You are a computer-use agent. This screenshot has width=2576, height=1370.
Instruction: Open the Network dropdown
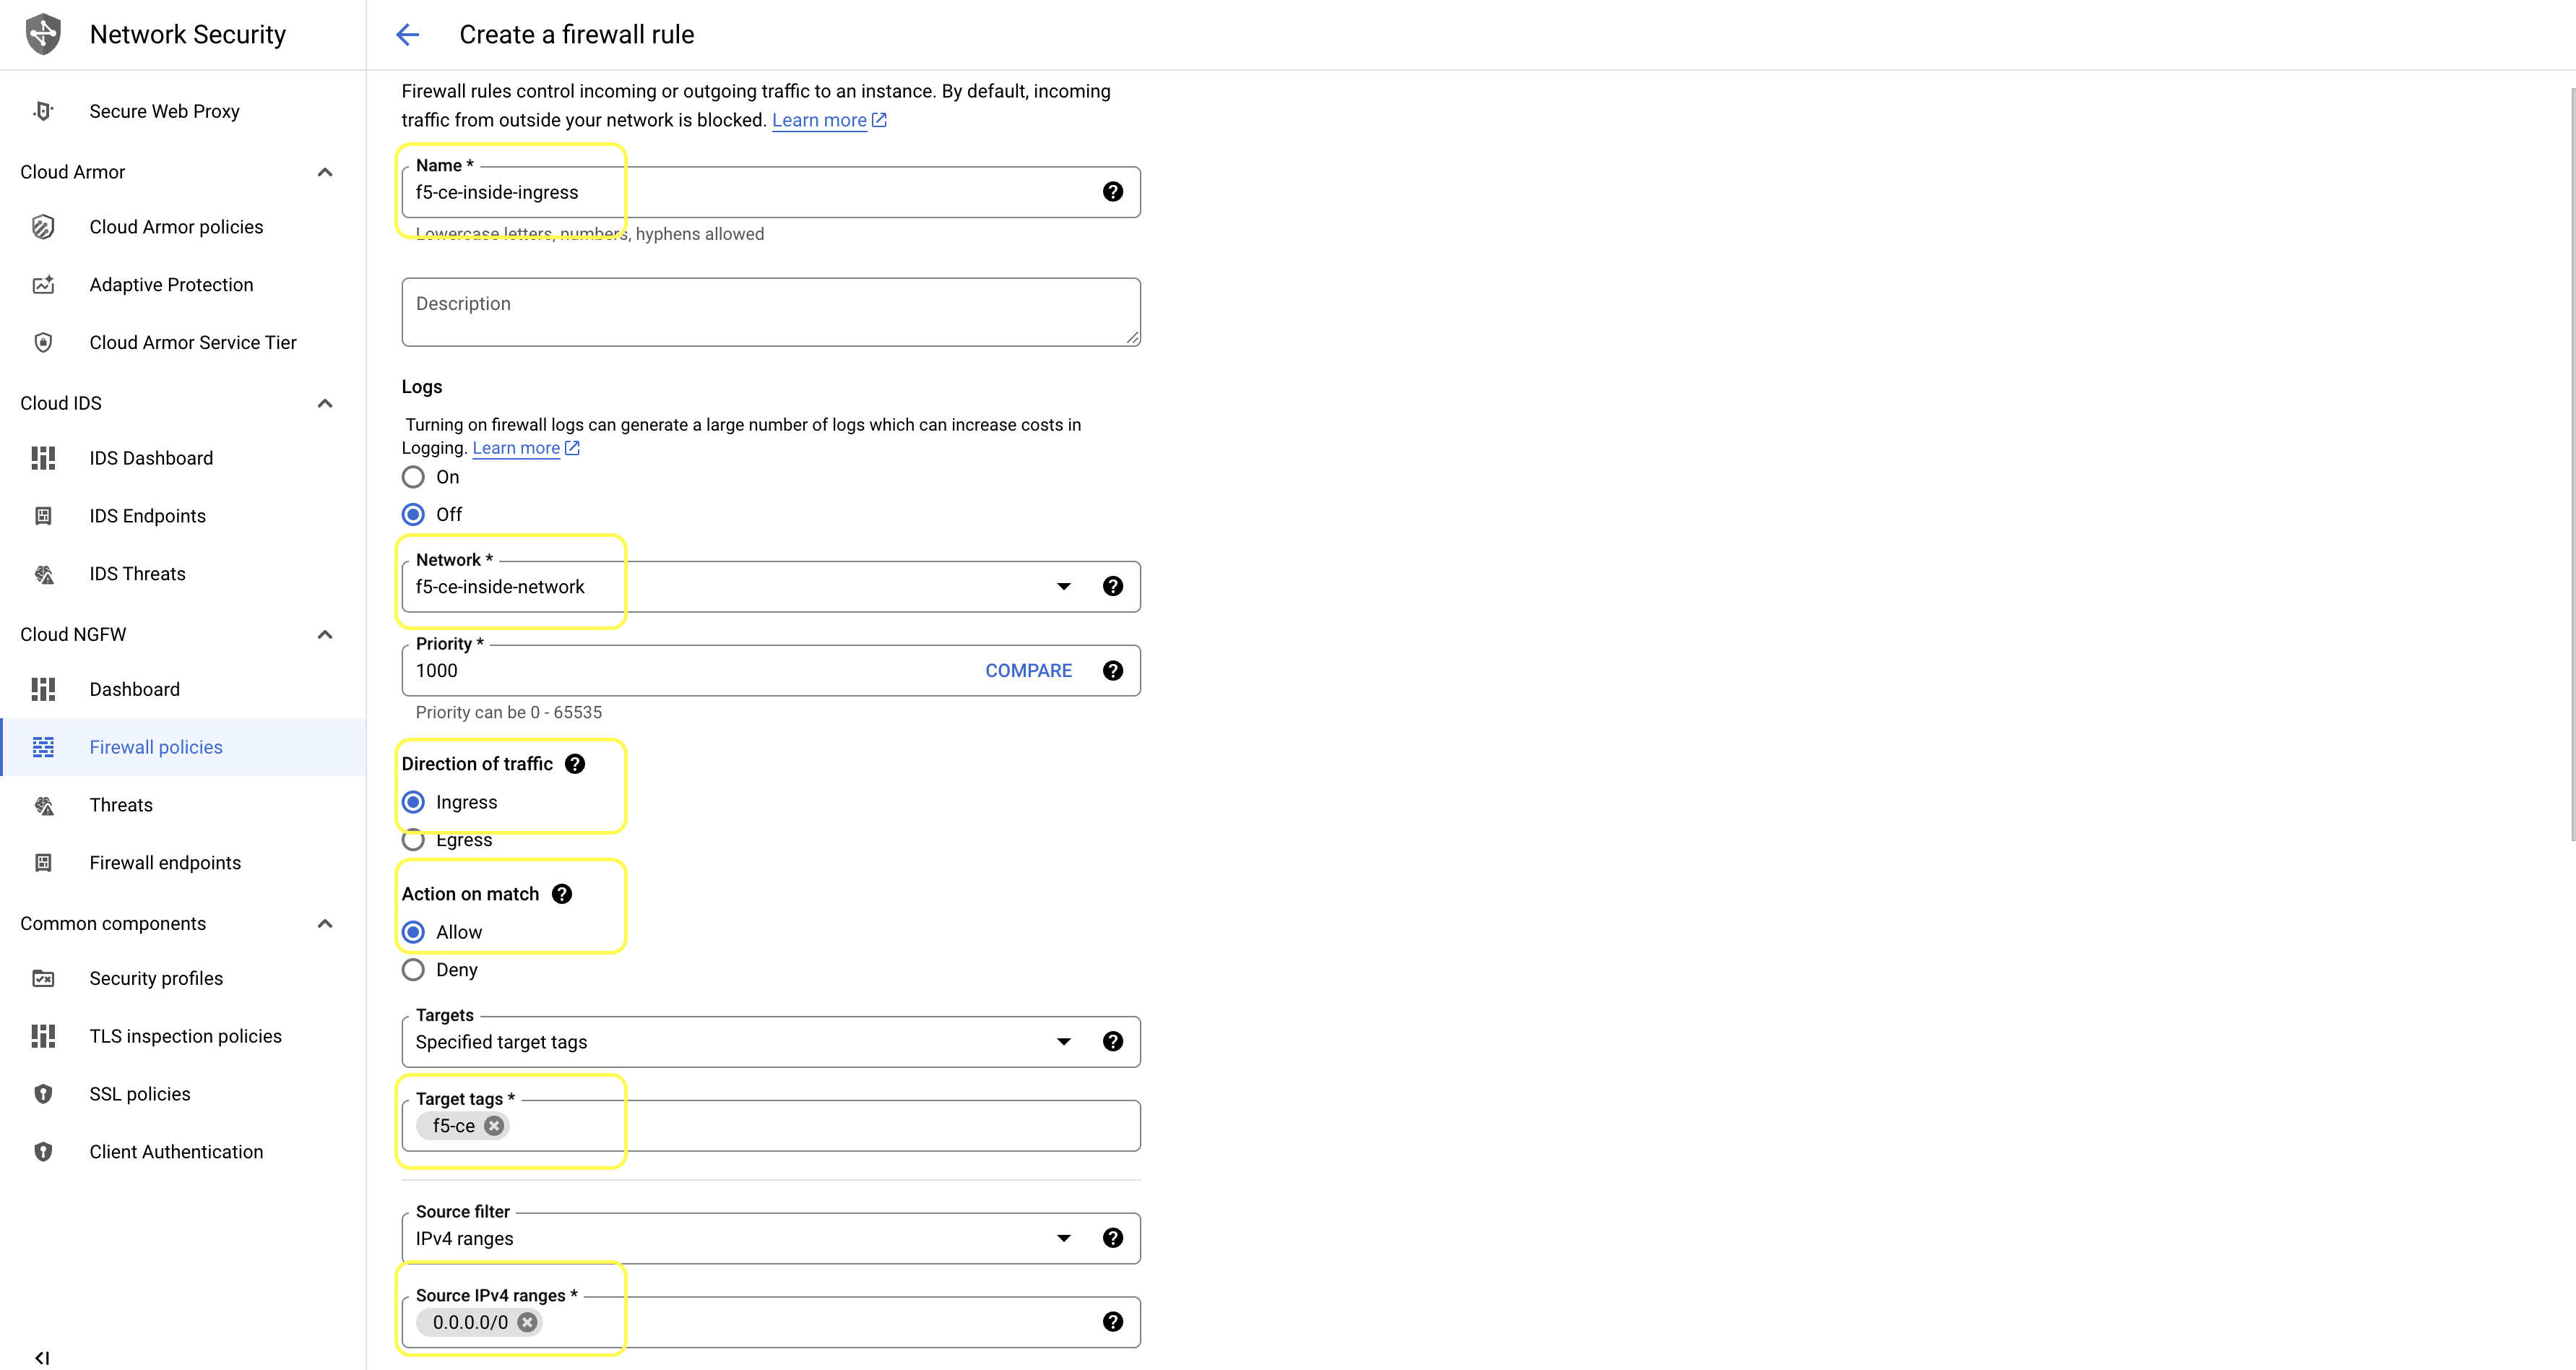tap(1063, 587)
